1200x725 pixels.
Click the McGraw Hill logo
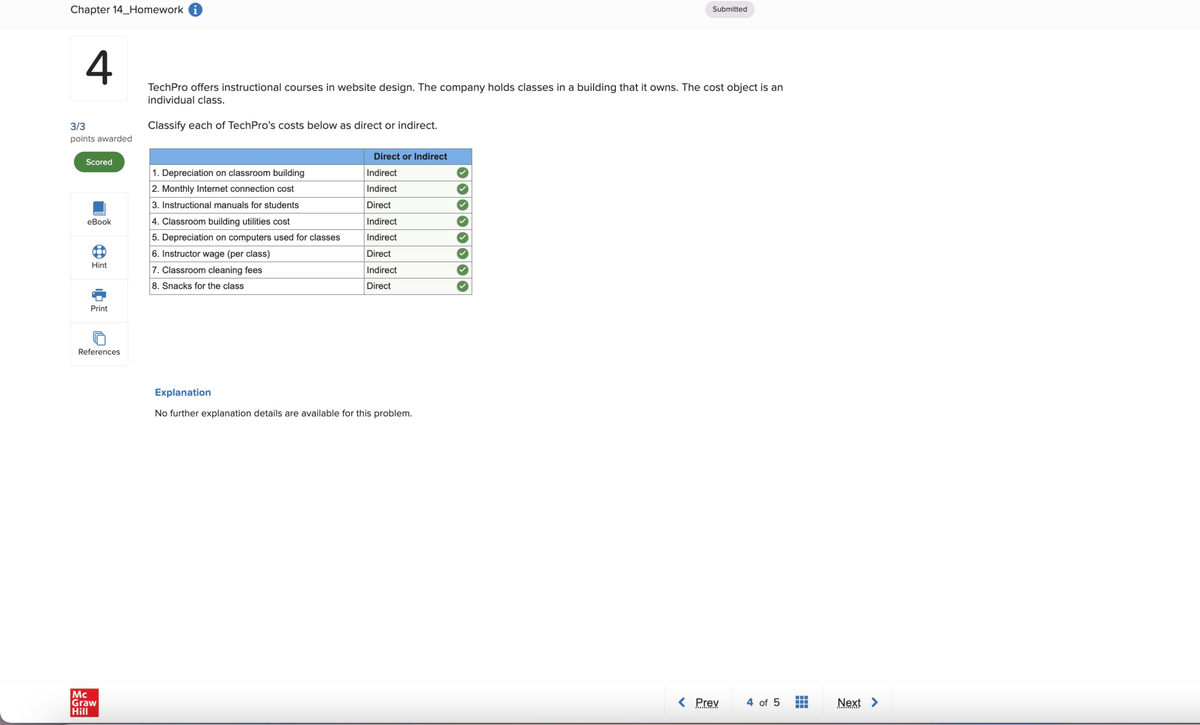[x=84, y=702]
